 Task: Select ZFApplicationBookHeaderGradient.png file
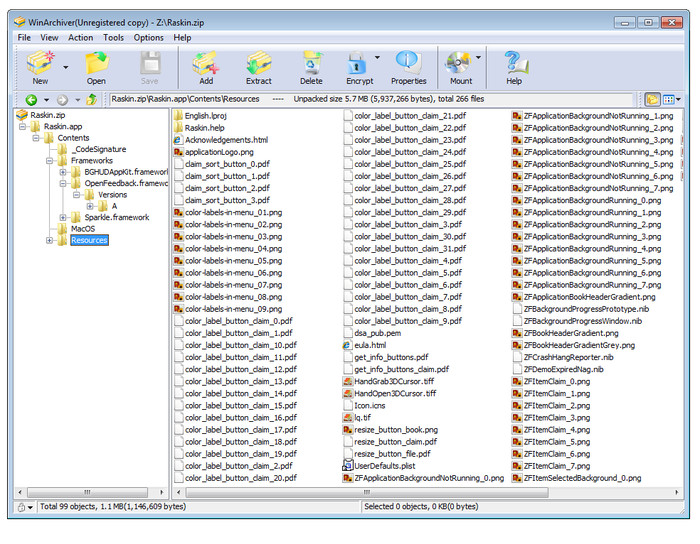(x=590, y=297)
